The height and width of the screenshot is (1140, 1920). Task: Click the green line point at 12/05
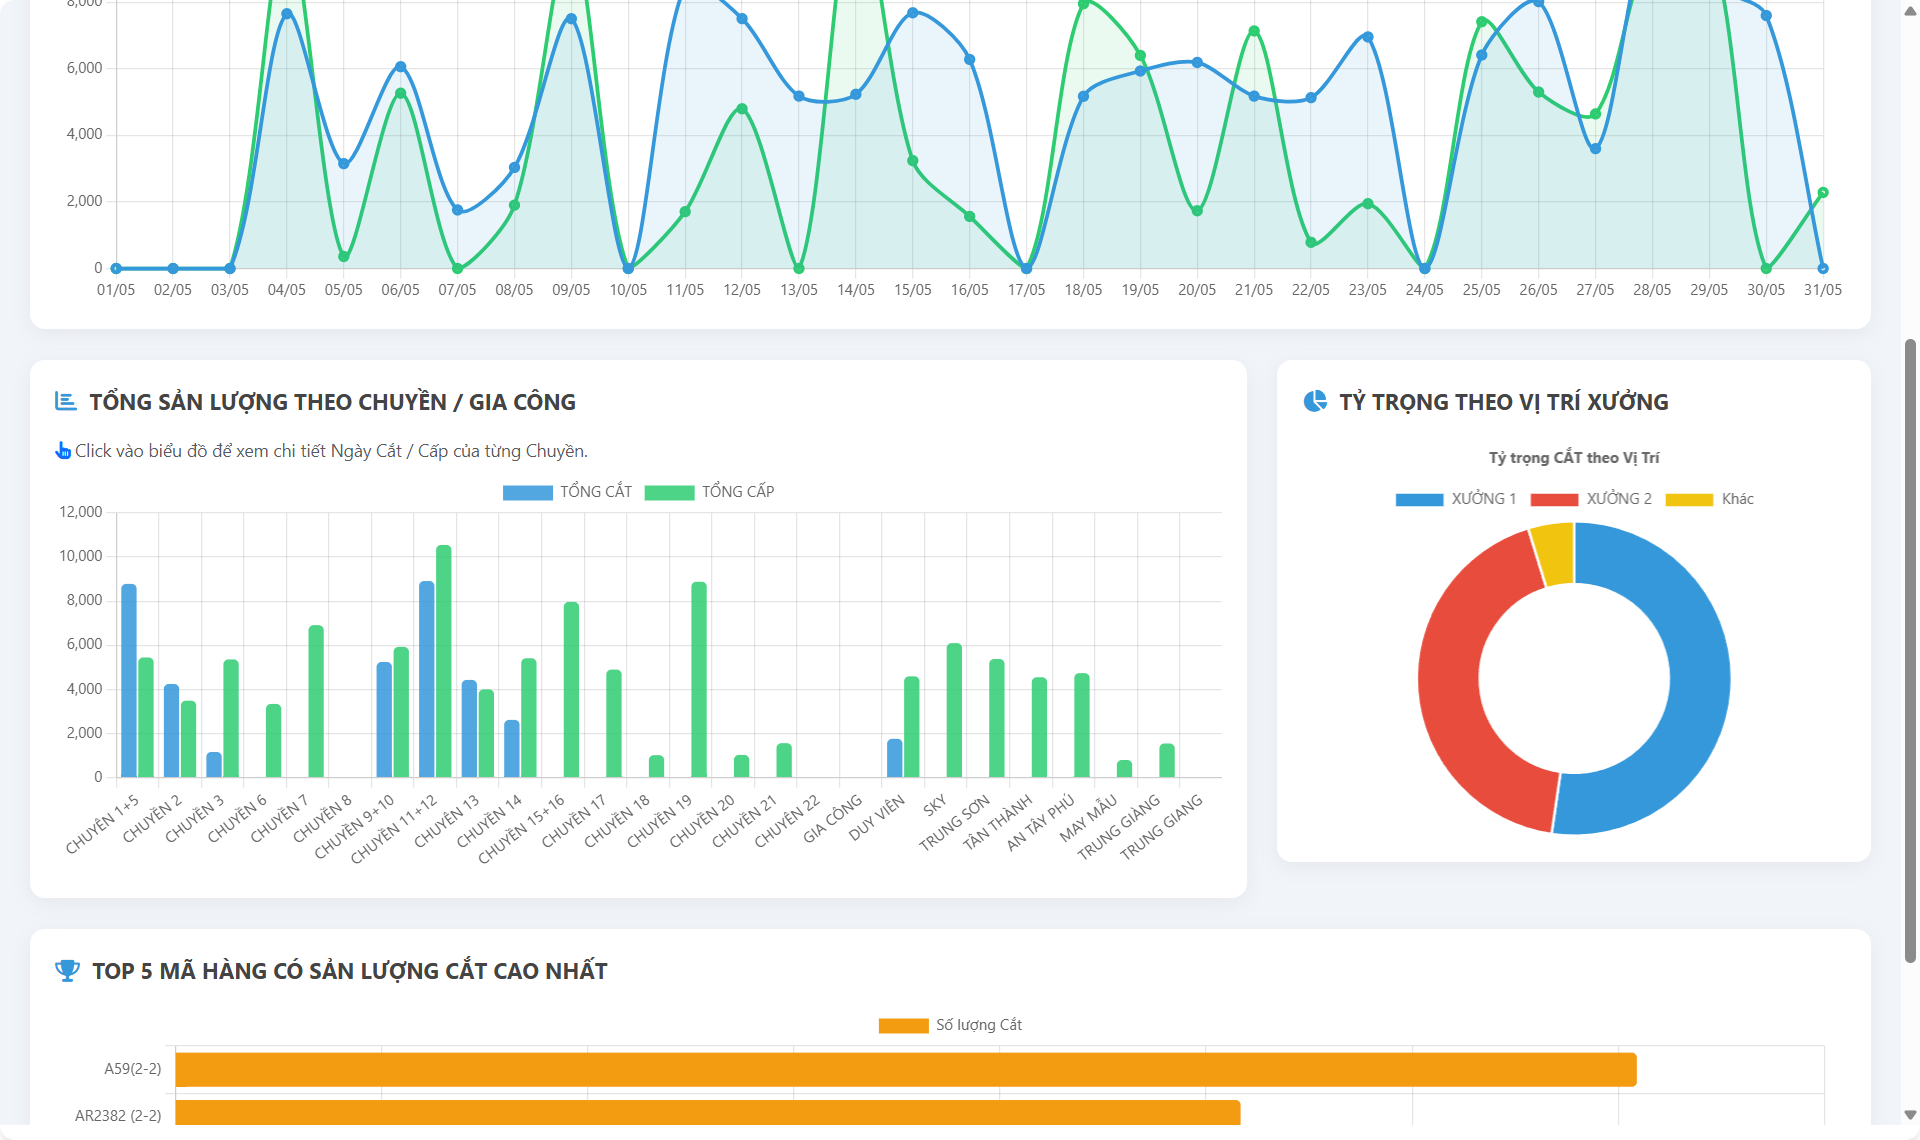tap(742, 109)
